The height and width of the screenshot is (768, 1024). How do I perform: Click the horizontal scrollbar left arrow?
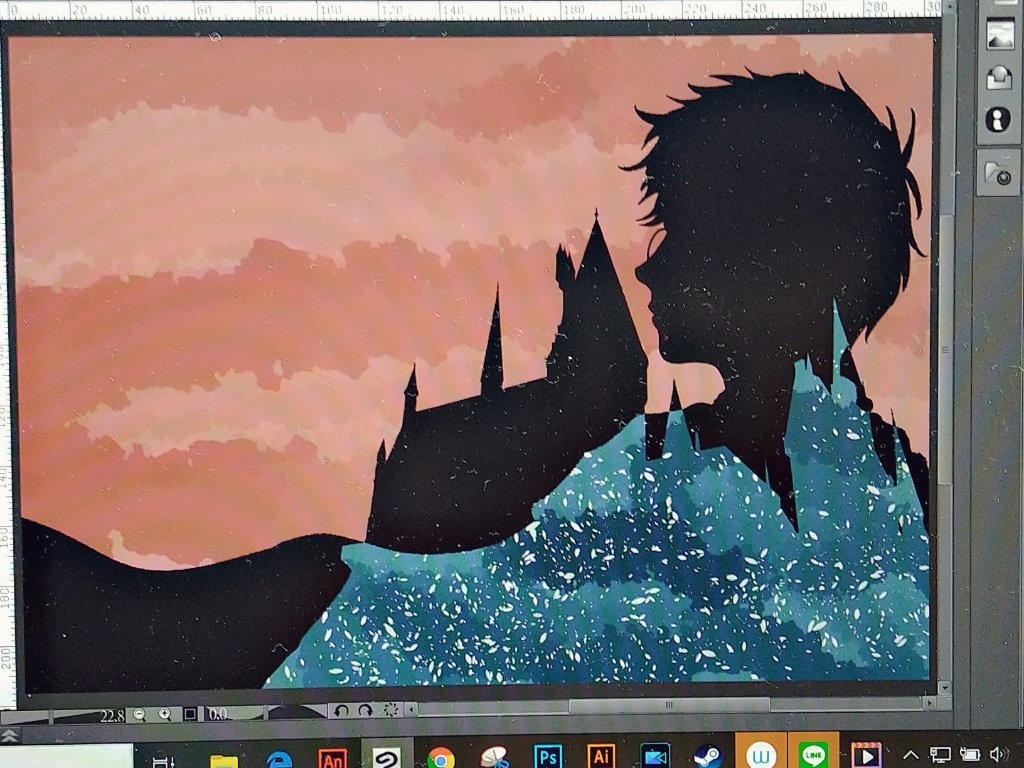click(411, 709)
